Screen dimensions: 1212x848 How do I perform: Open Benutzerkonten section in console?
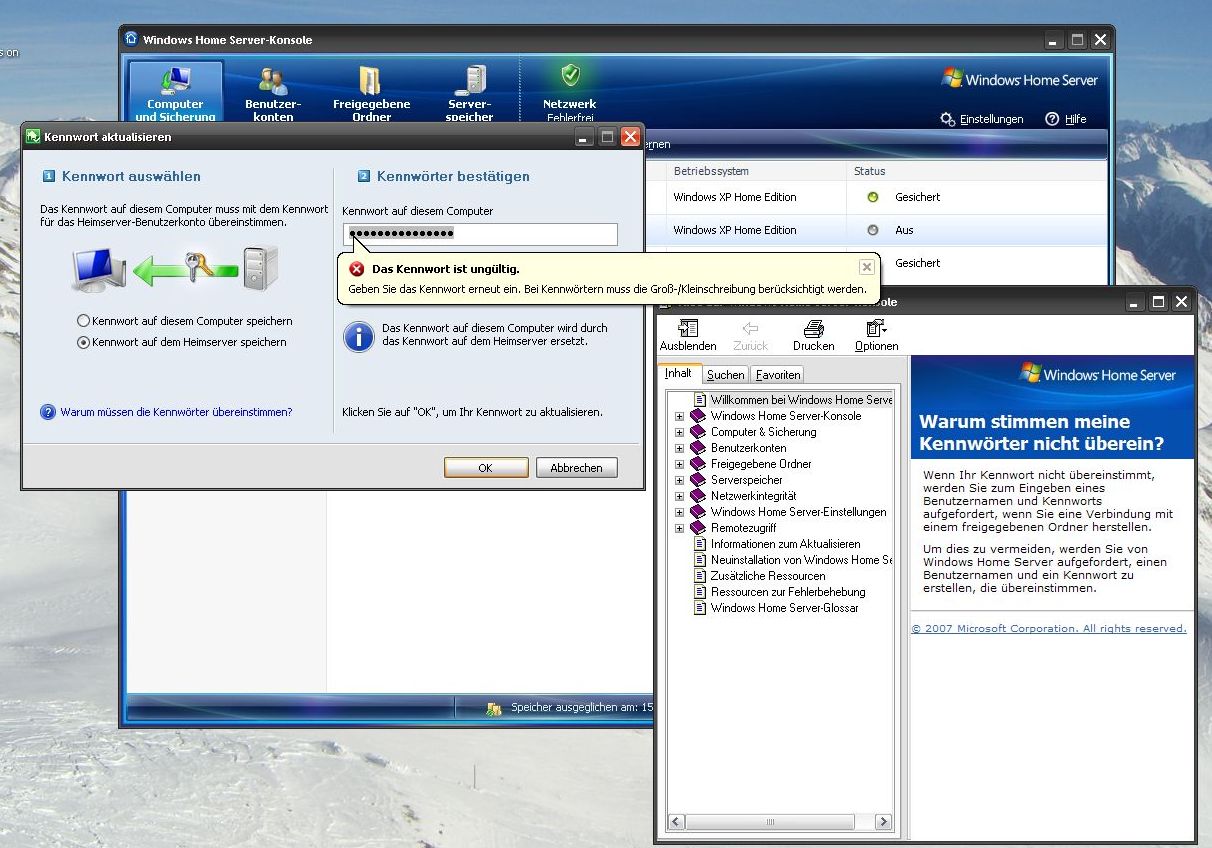point(273,94)
